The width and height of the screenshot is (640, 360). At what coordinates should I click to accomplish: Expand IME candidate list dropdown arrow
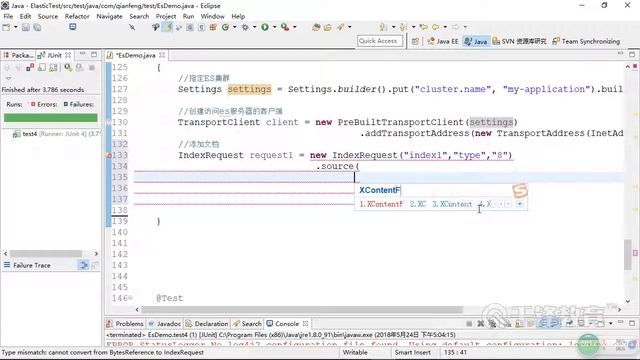click(x=520, y=204)
